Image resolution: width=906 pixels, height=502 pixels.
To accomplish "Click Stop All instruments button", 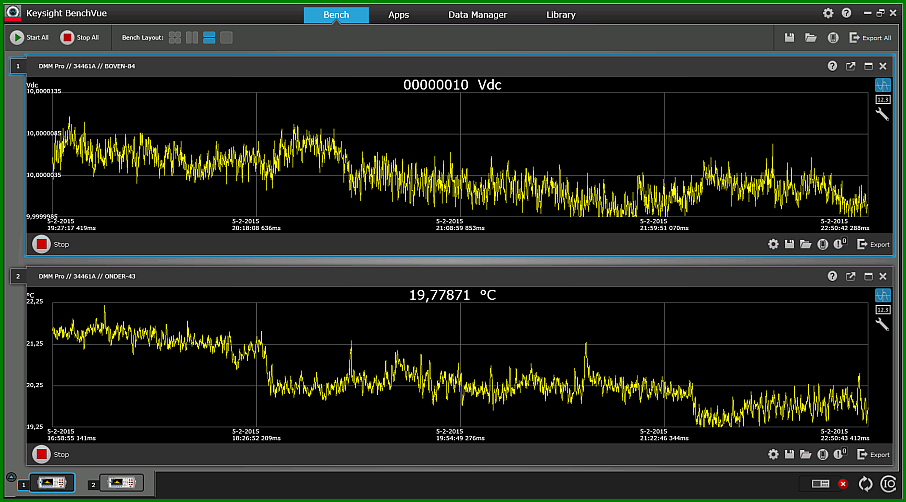I will click(80, 38).
